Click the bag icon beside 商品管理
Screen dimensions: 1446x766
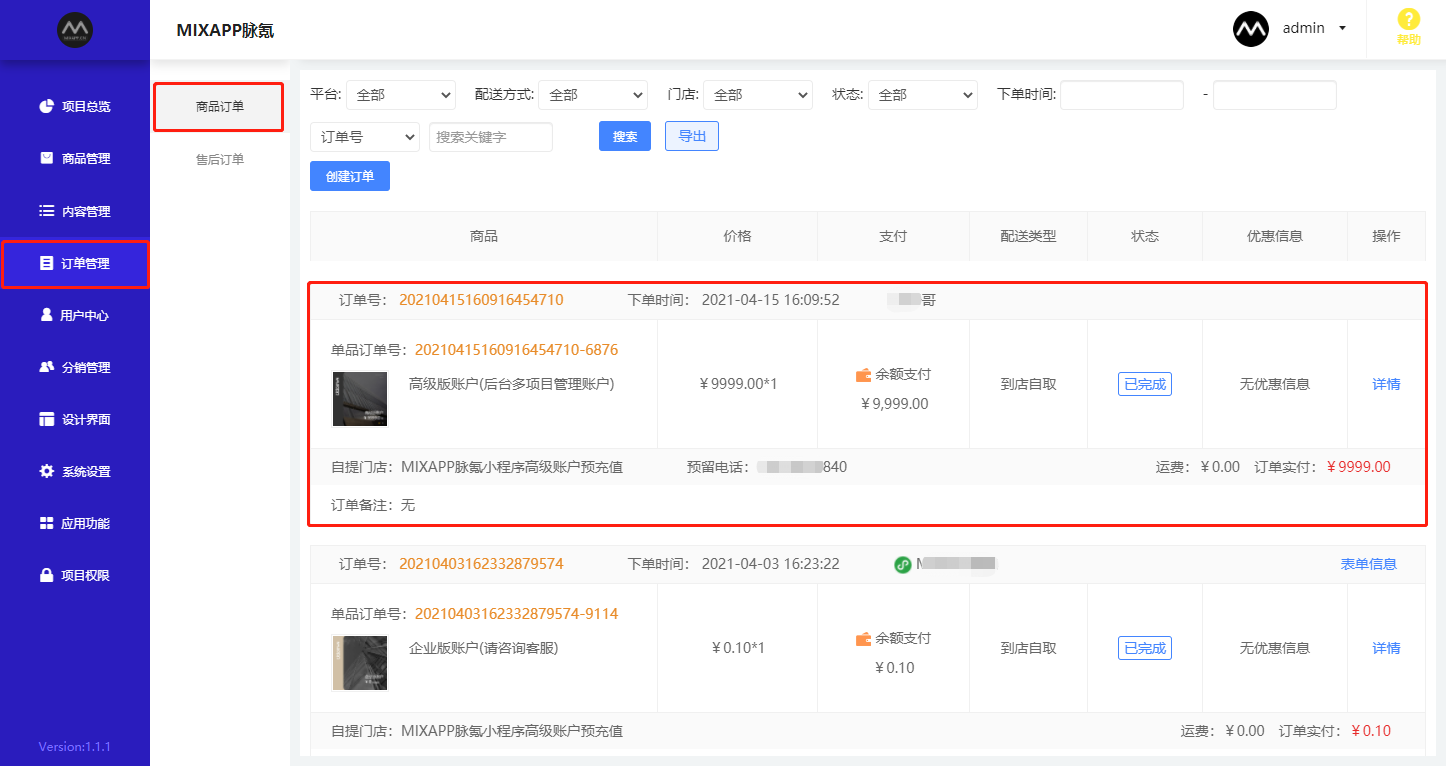click(x=46, y=158)
